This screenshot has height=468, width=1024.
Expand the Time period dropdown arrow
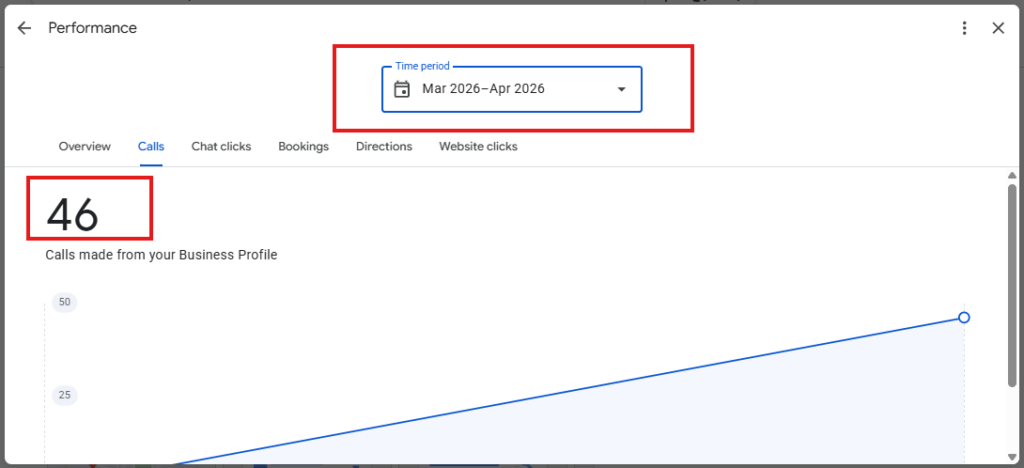point(622,89)
